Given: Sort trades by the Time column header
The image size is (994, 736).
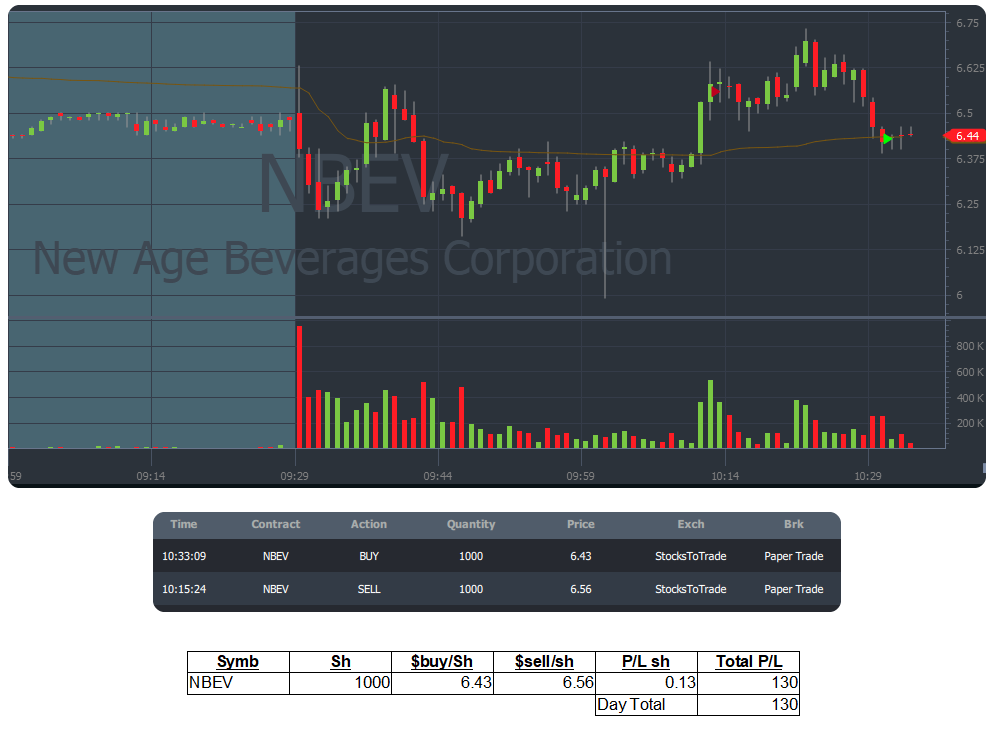Looking at the screenshot, I should coord(184,524).
